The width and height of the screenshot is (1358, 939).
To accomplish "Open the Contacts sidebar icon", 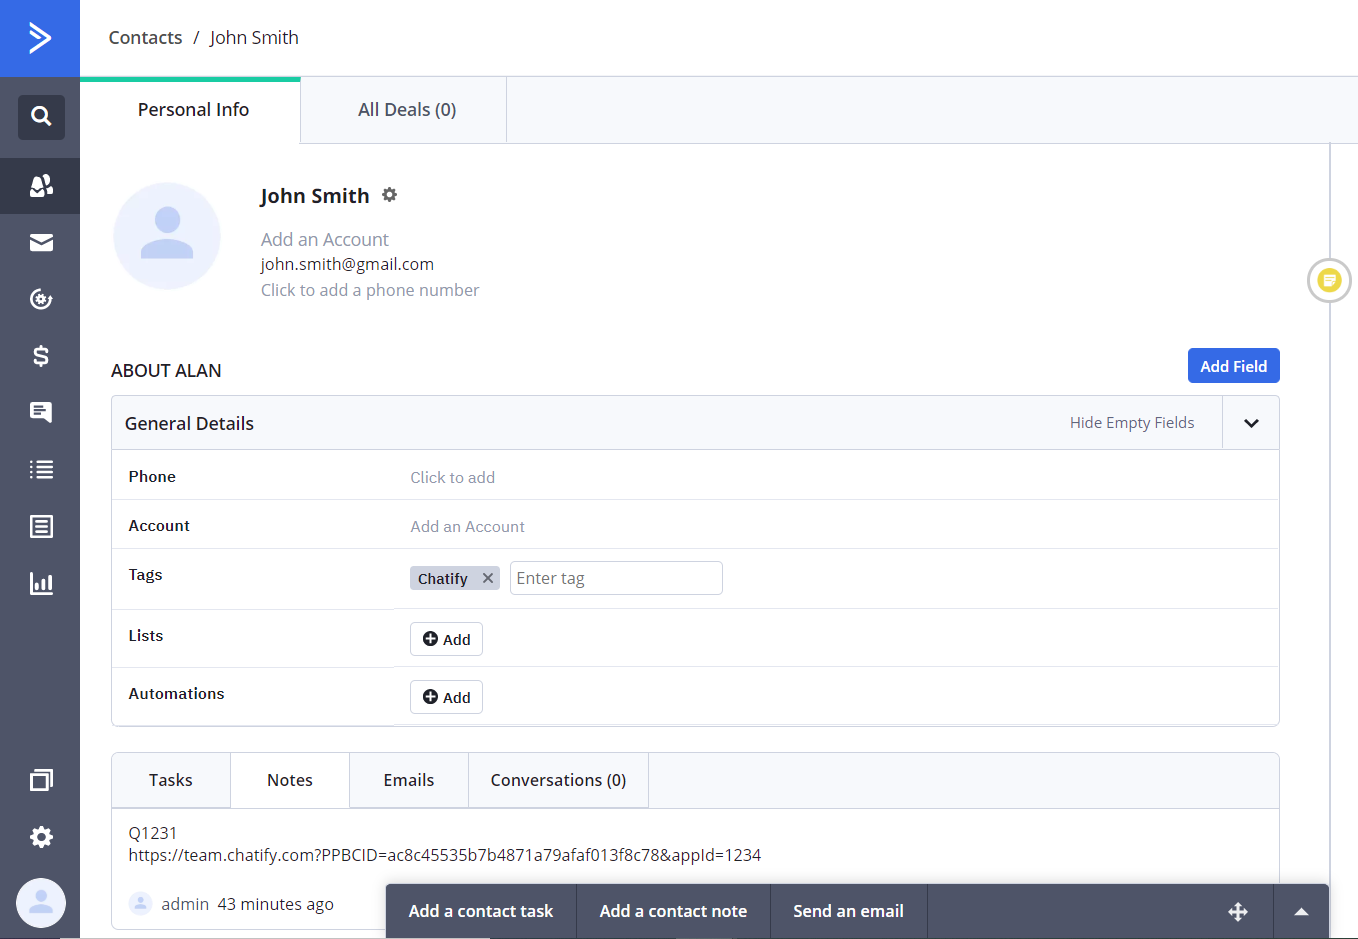I will [41, 186].
